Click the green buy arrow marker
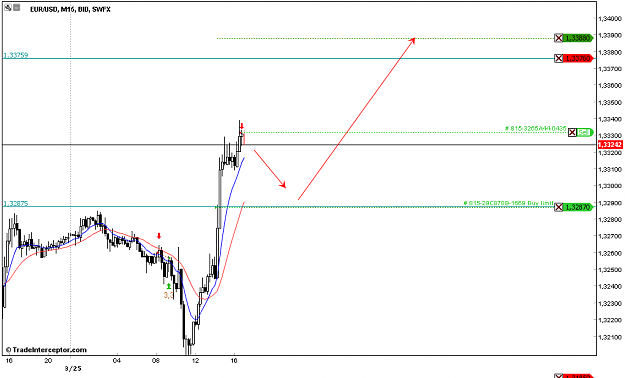The height and width of the screenshot is (378, 625). pos(169,286)
